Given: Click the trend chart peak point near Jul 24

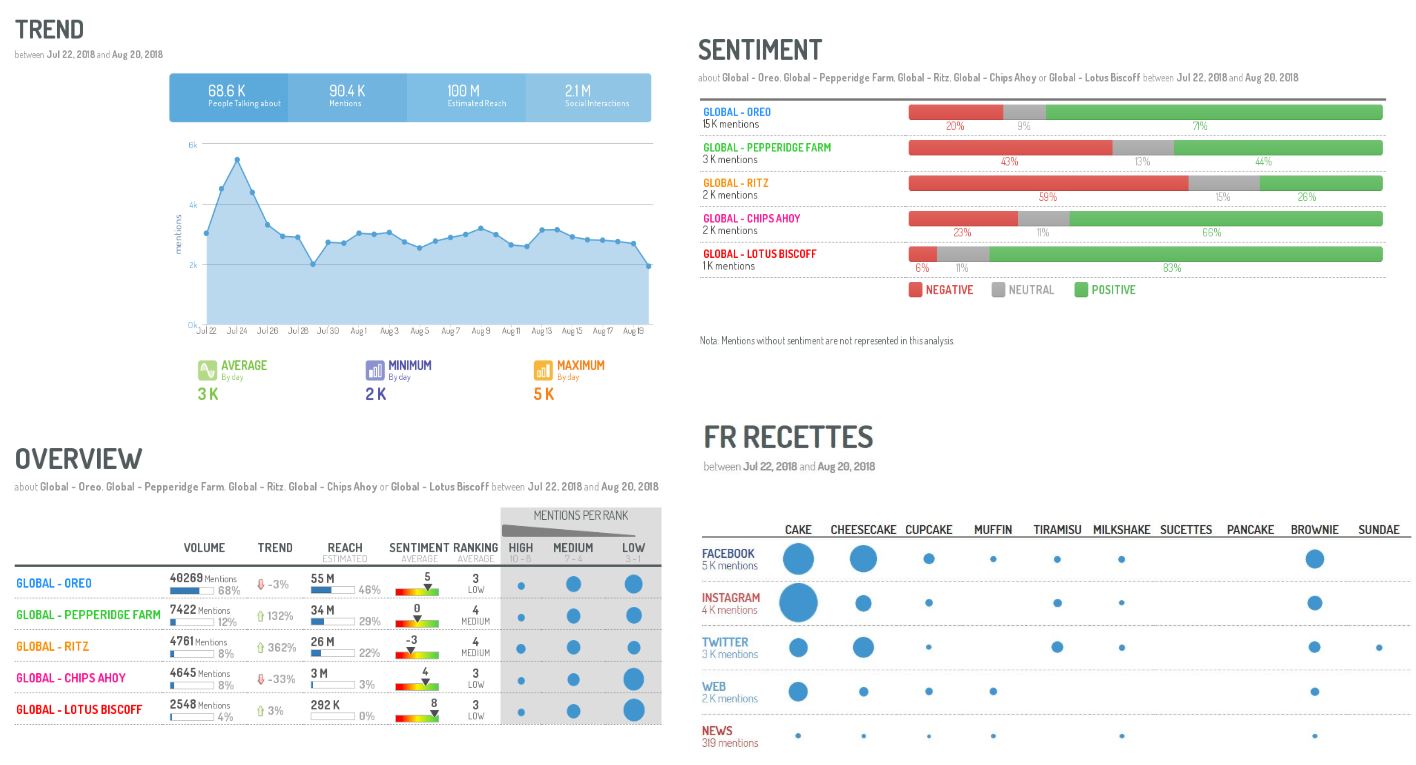Looking at the screenshot, I should [237, 159].
